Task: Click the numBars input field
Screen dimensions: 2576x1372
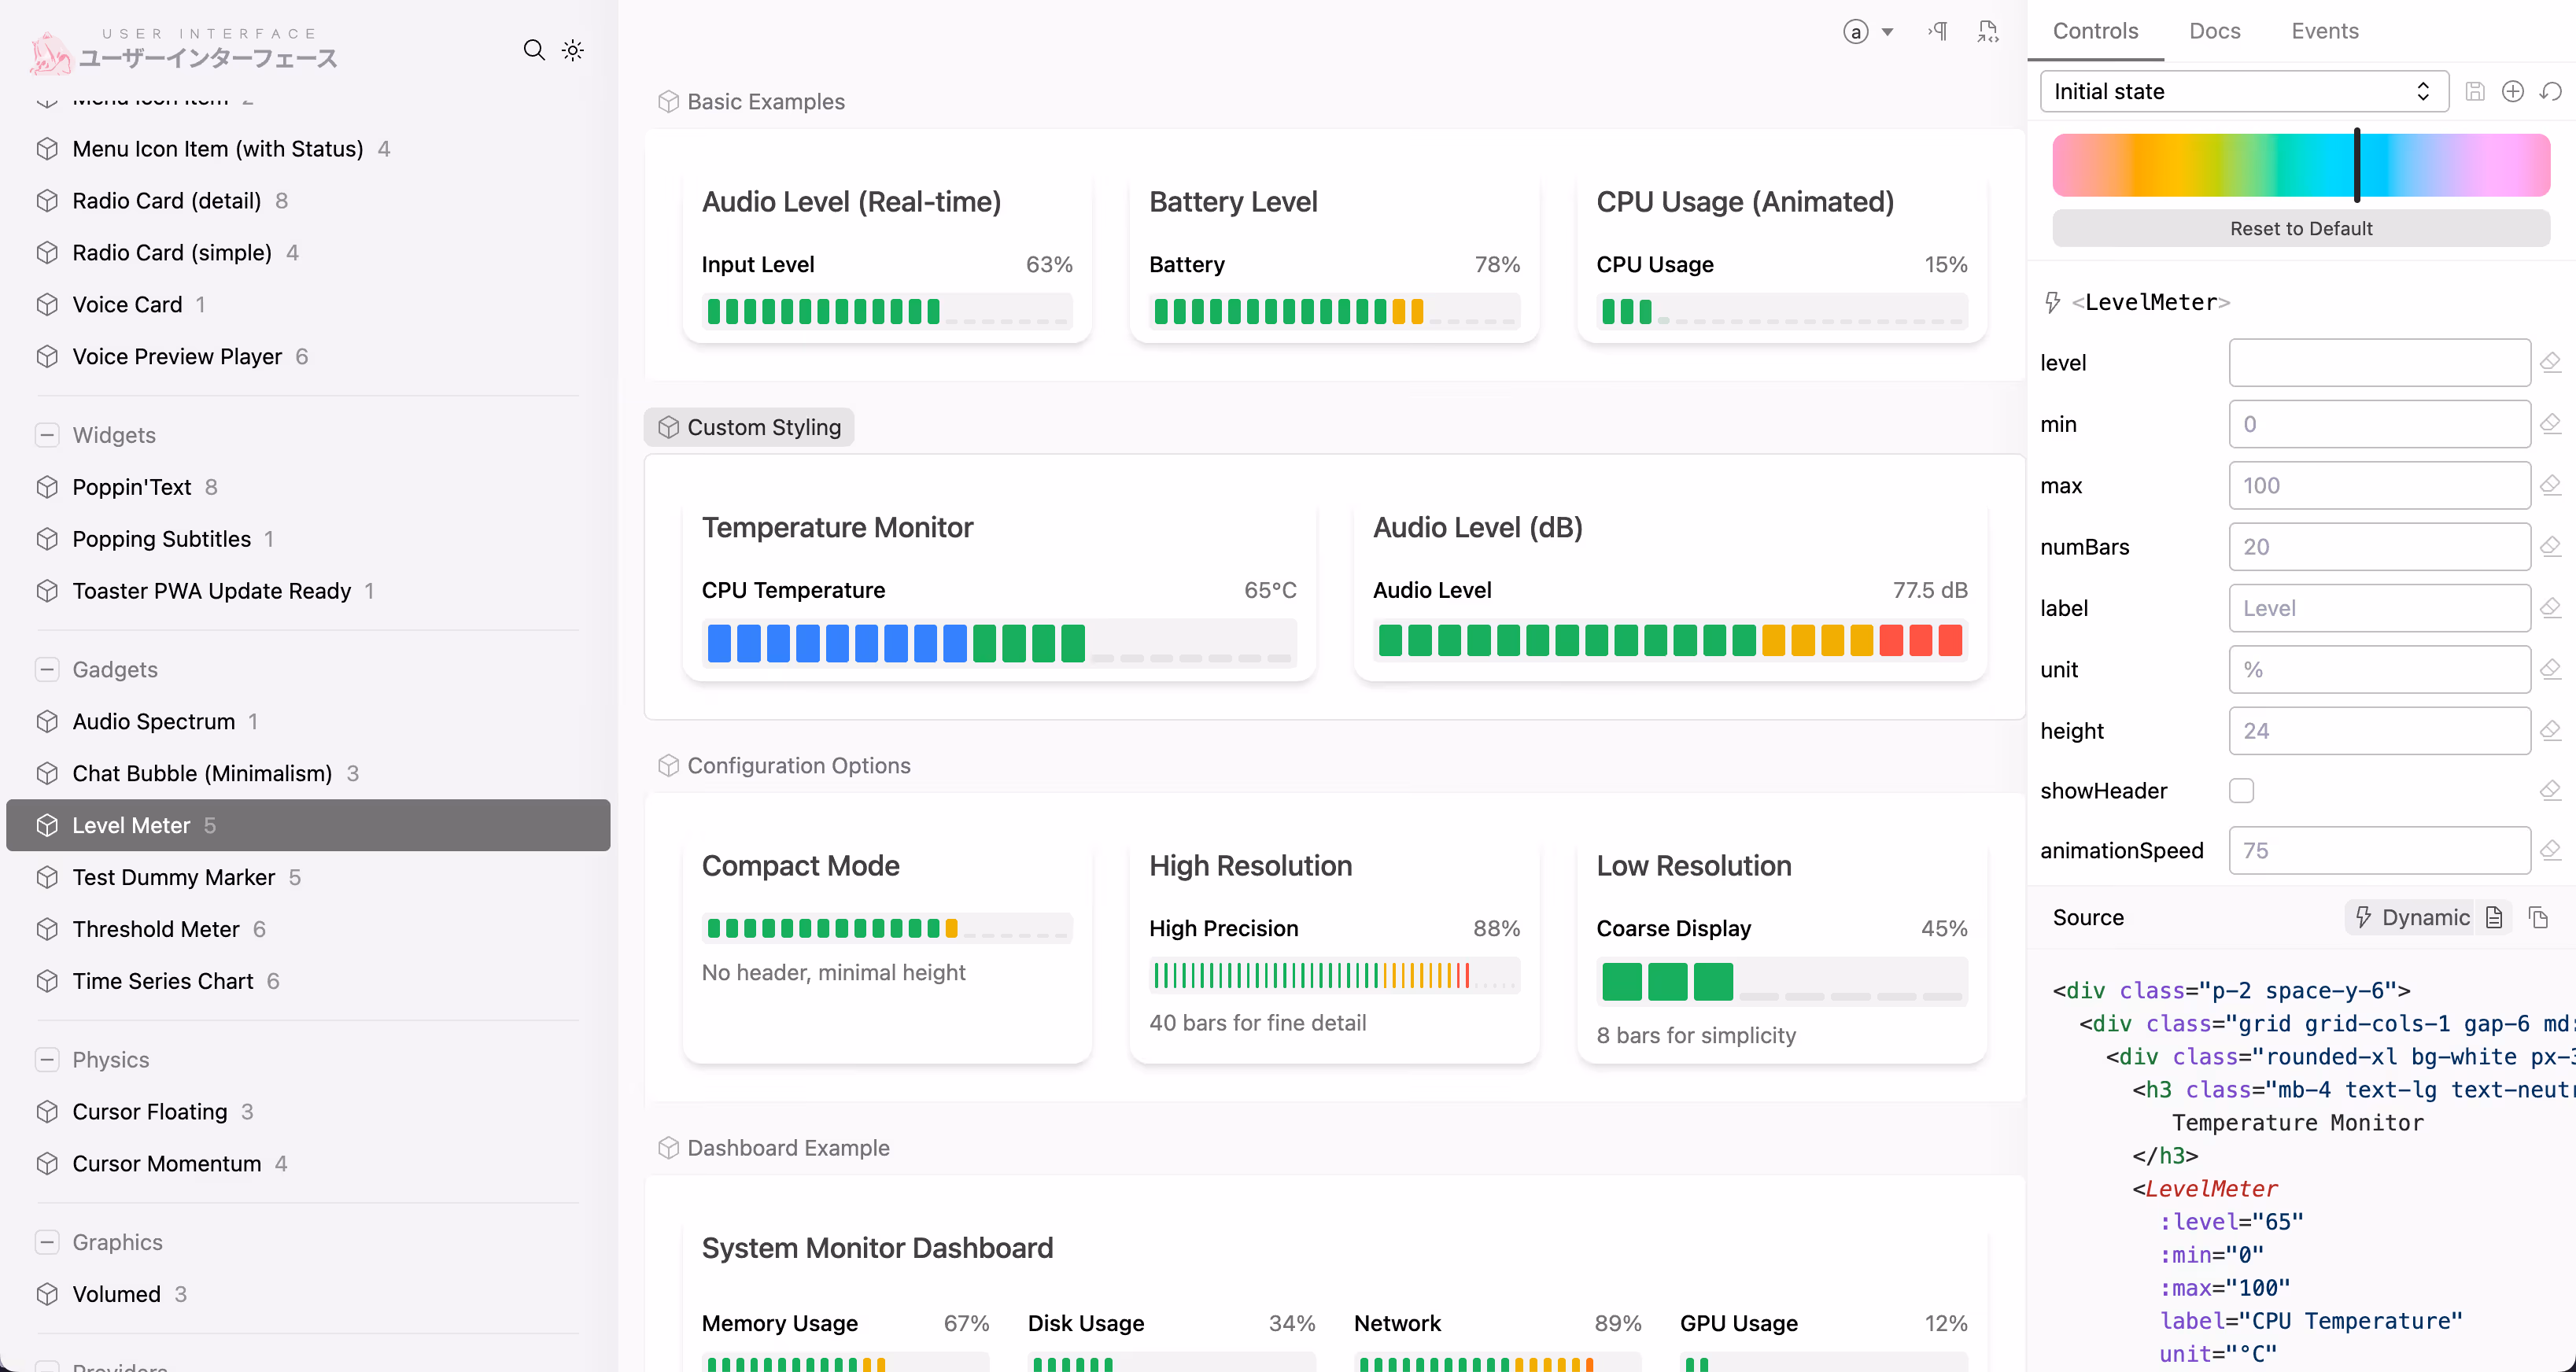Action: click(x=2379, y=547)
